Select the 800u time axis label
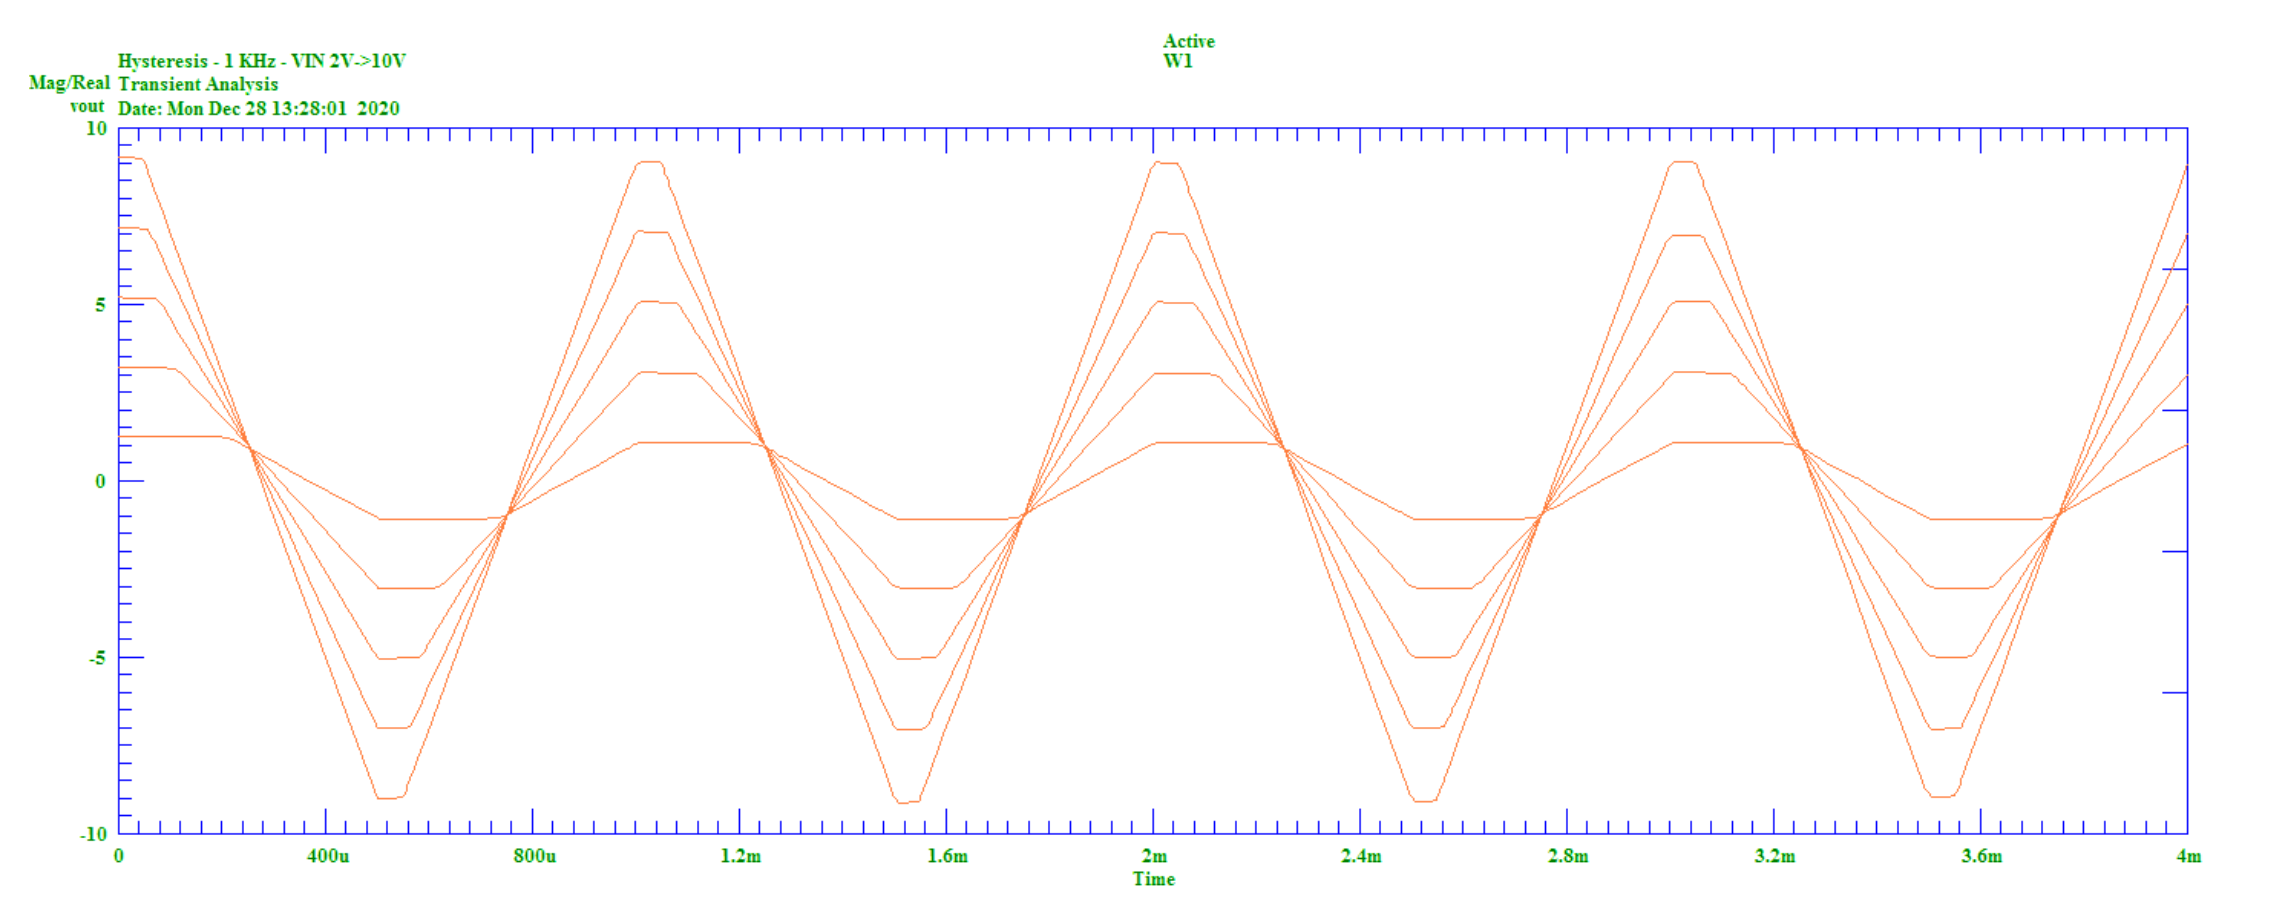The width and height of the screenshot is (2285, 905). pos(535,856)
